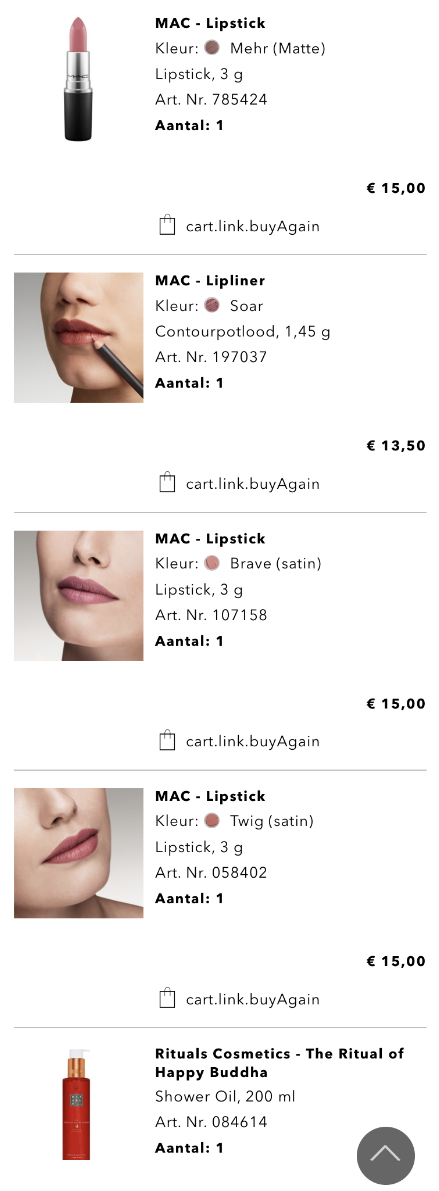439x1191 pixels.
Task: Select the Mehr (Matte) color swatch
Action: click(x=212, y=48)
